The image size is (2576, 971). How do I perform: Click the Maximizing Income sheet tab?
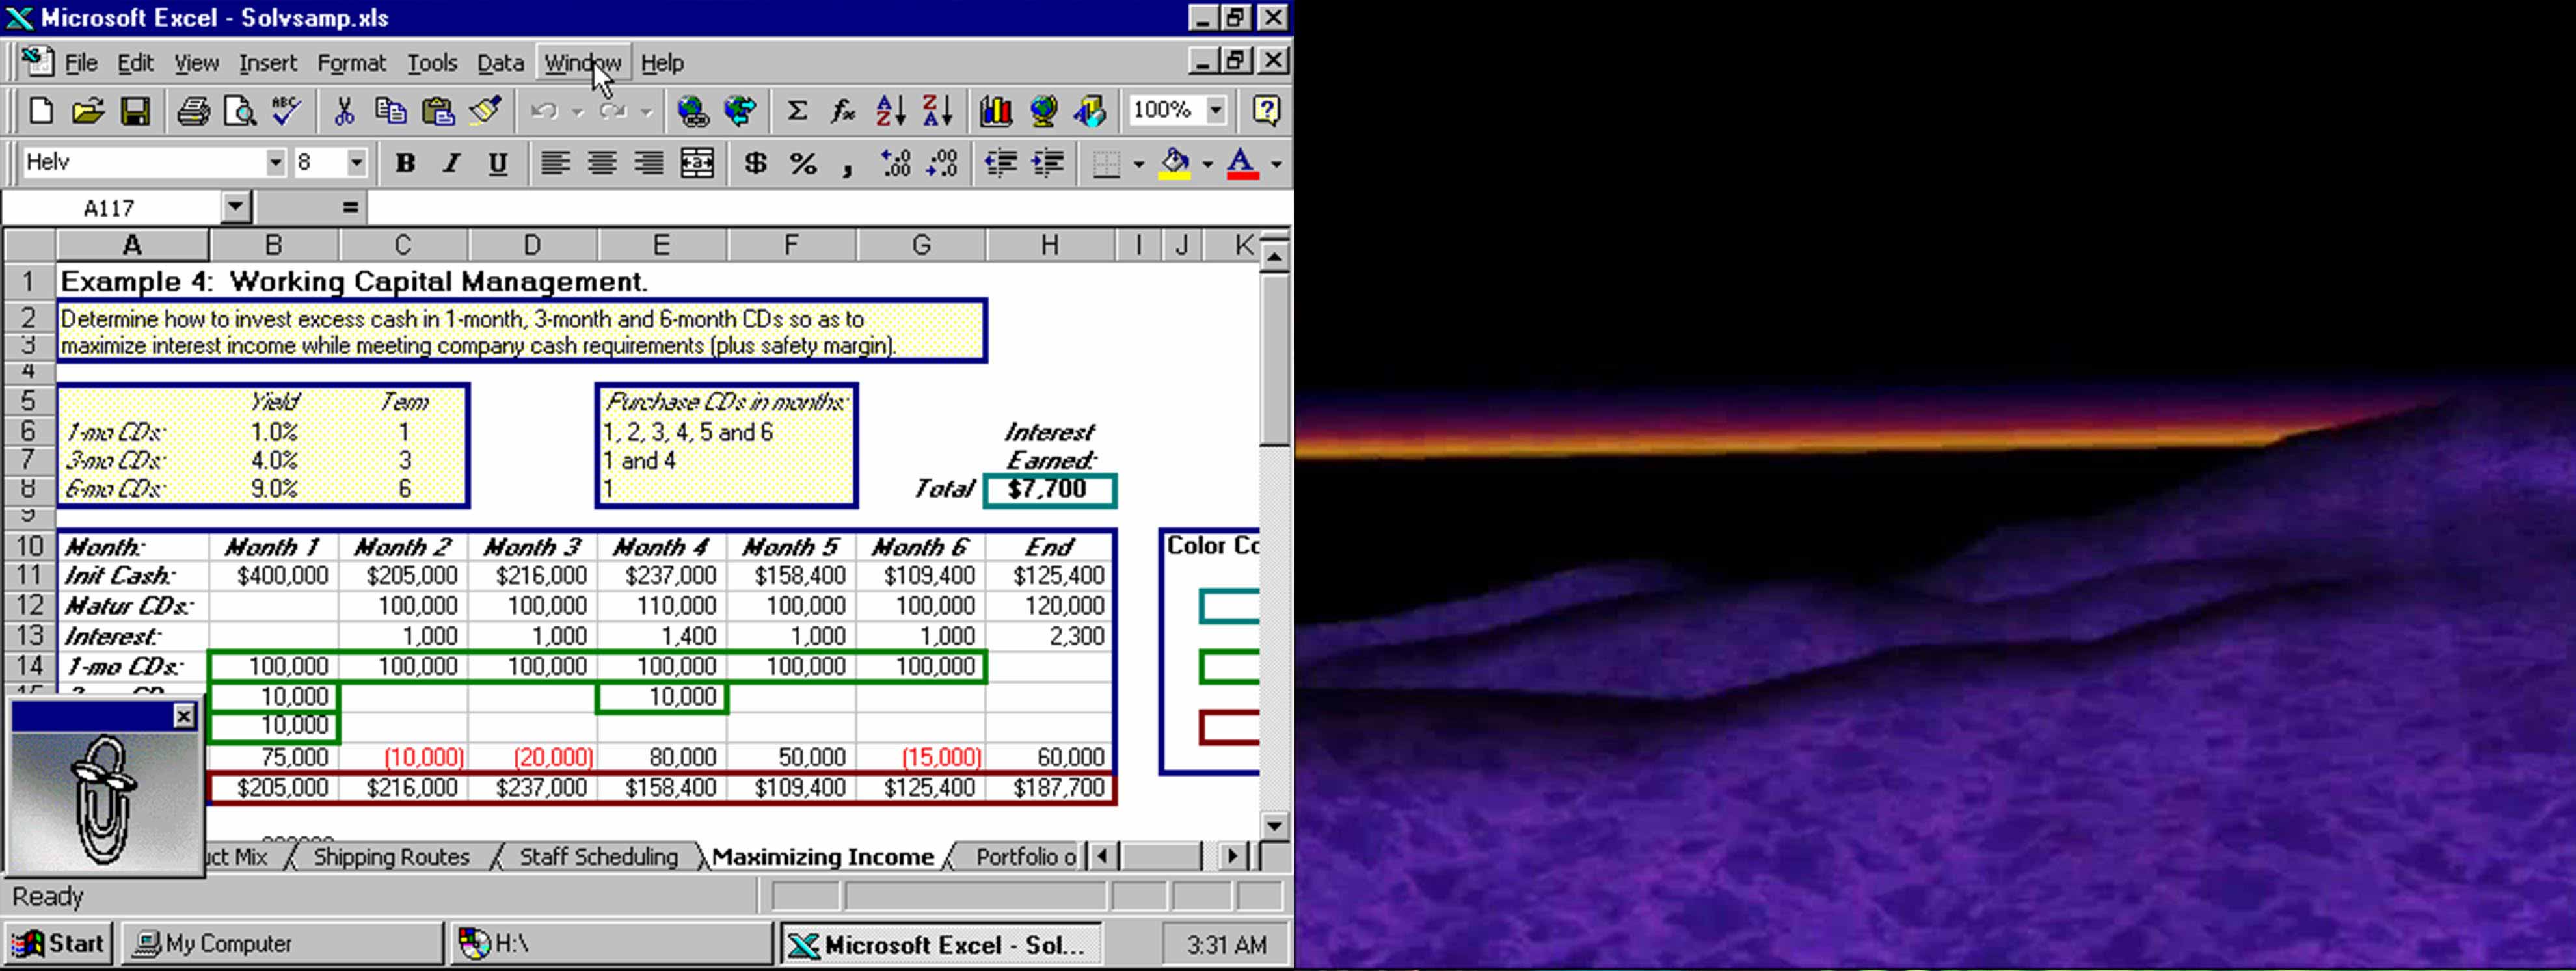click(x=823, y=856)
